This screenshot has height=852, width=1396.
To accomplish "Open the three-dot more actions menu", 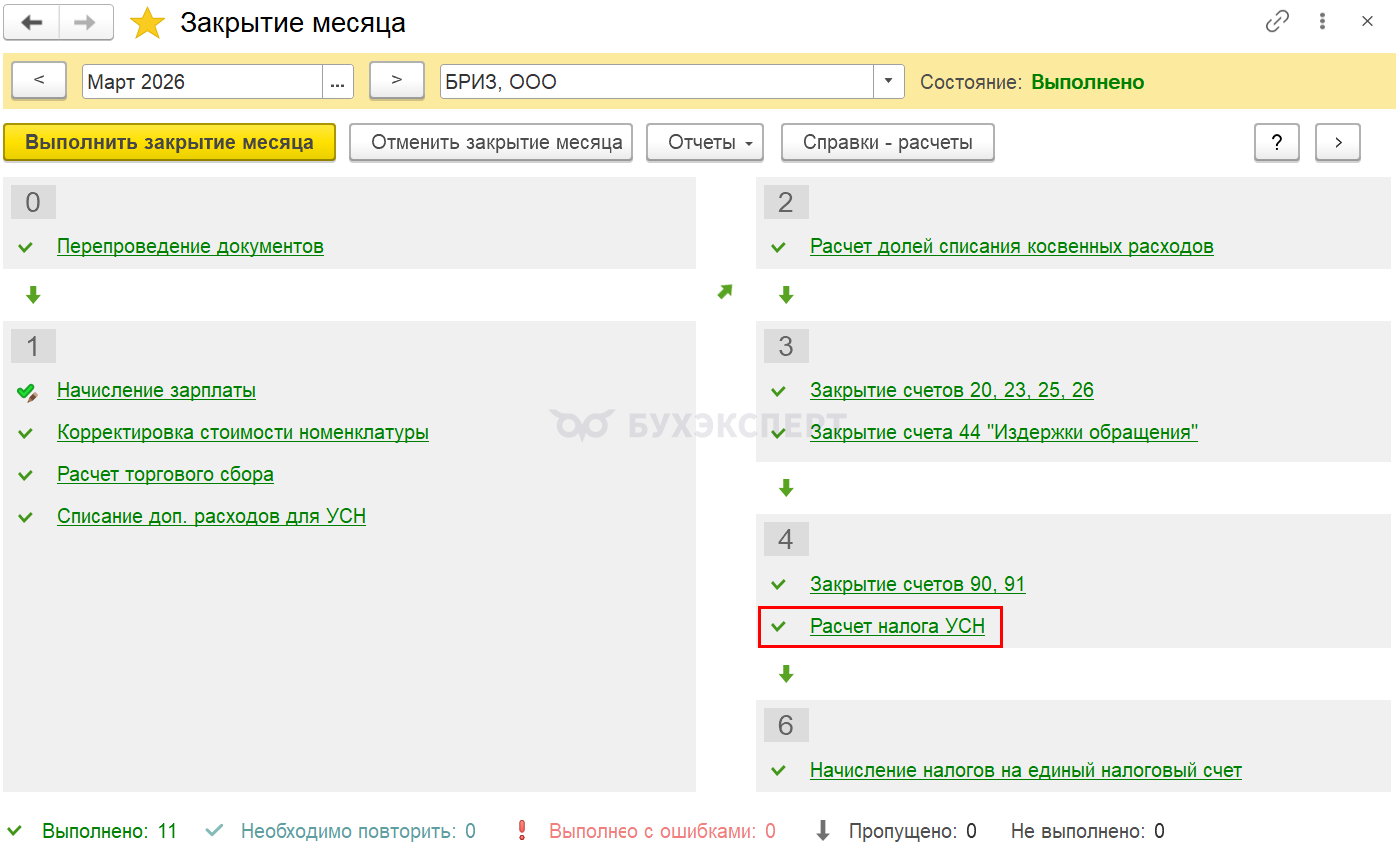I will 1322,22.
